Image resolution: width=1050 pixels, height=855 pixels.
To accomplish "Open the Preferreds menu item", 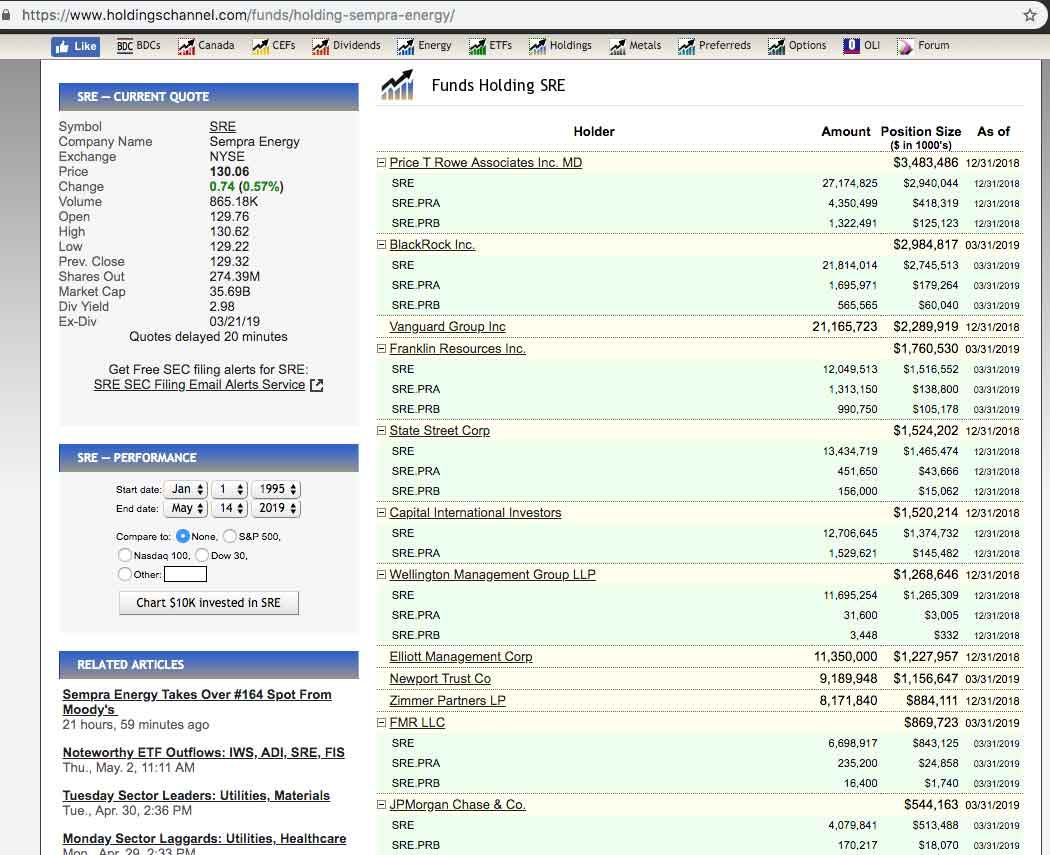I will [x=725, y=46].
